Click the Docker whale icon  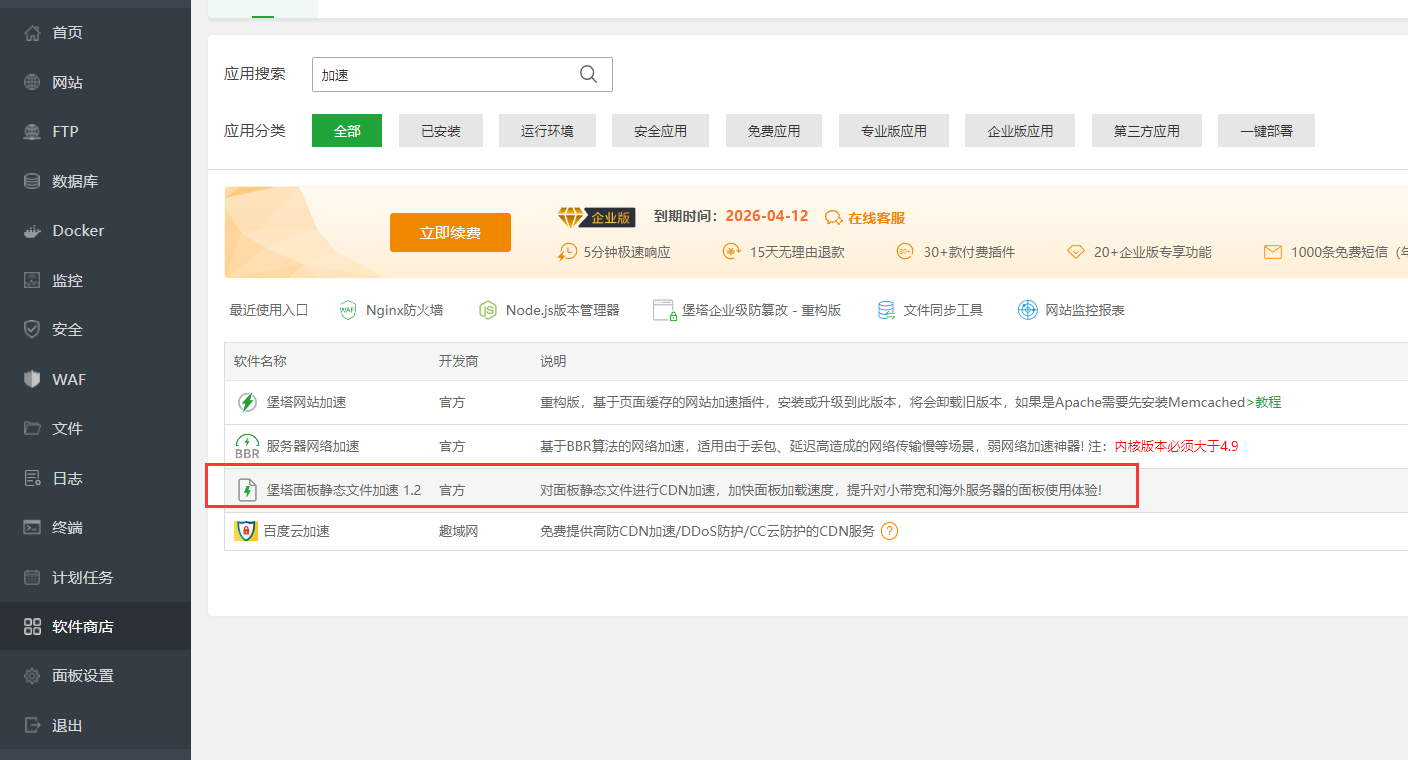(x=32, y=231)
